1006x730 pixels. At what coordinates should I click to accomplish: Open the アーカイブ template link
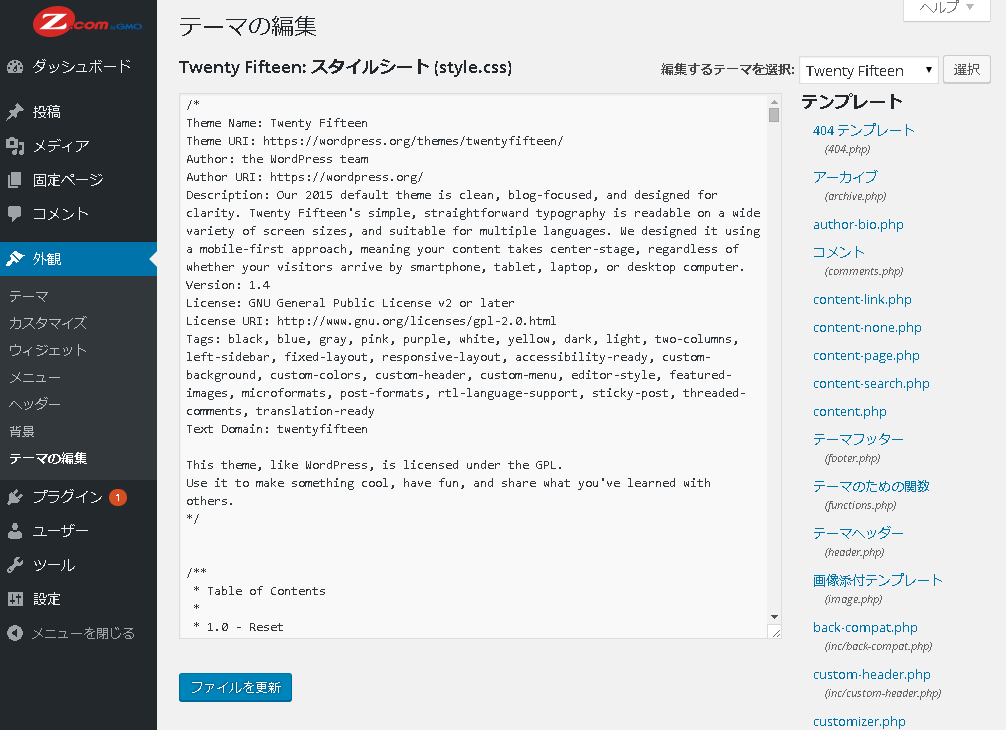846,177
